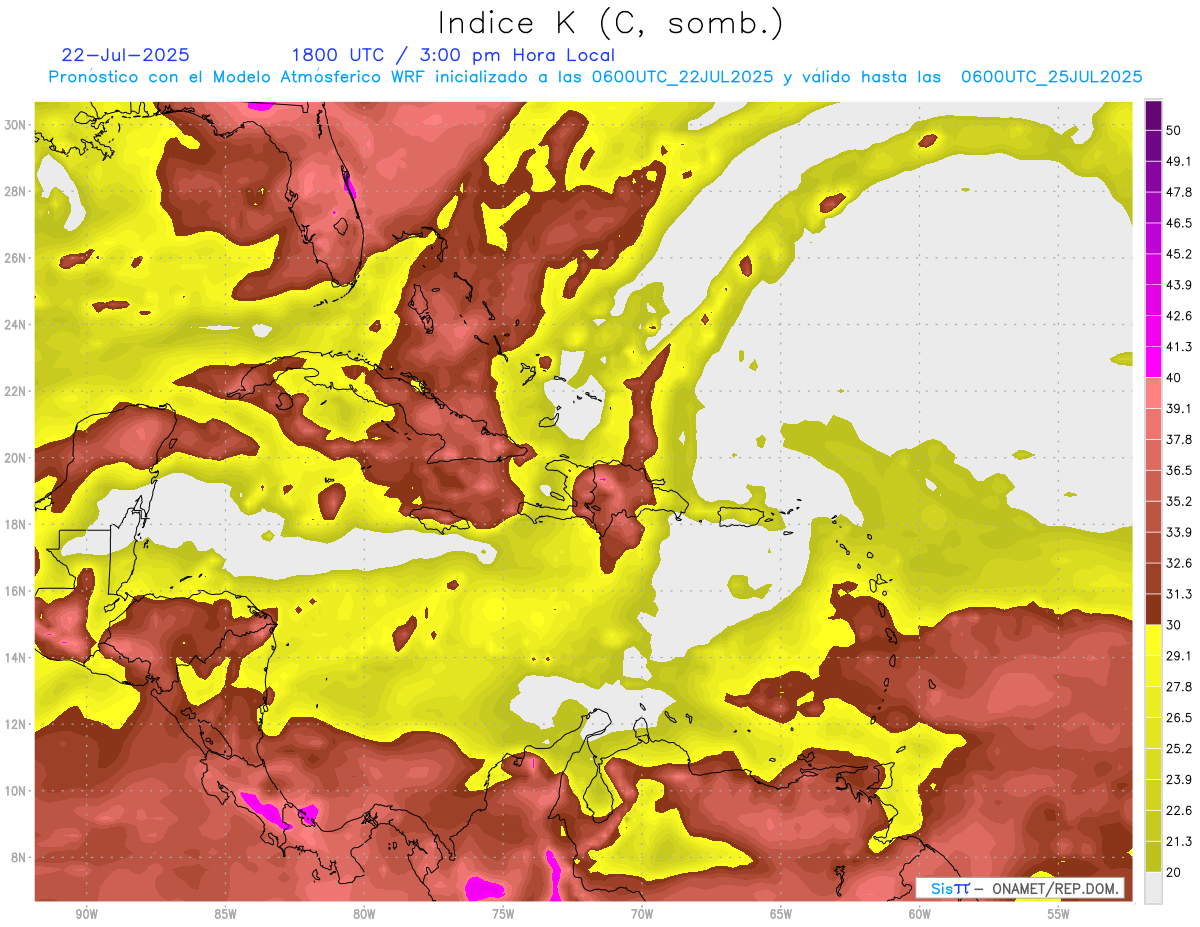Screen dimensions: 1200x927
Task: Click the "0600UTC_25JUL2025" valid-until timestamp
Action: pos(1052,77)
